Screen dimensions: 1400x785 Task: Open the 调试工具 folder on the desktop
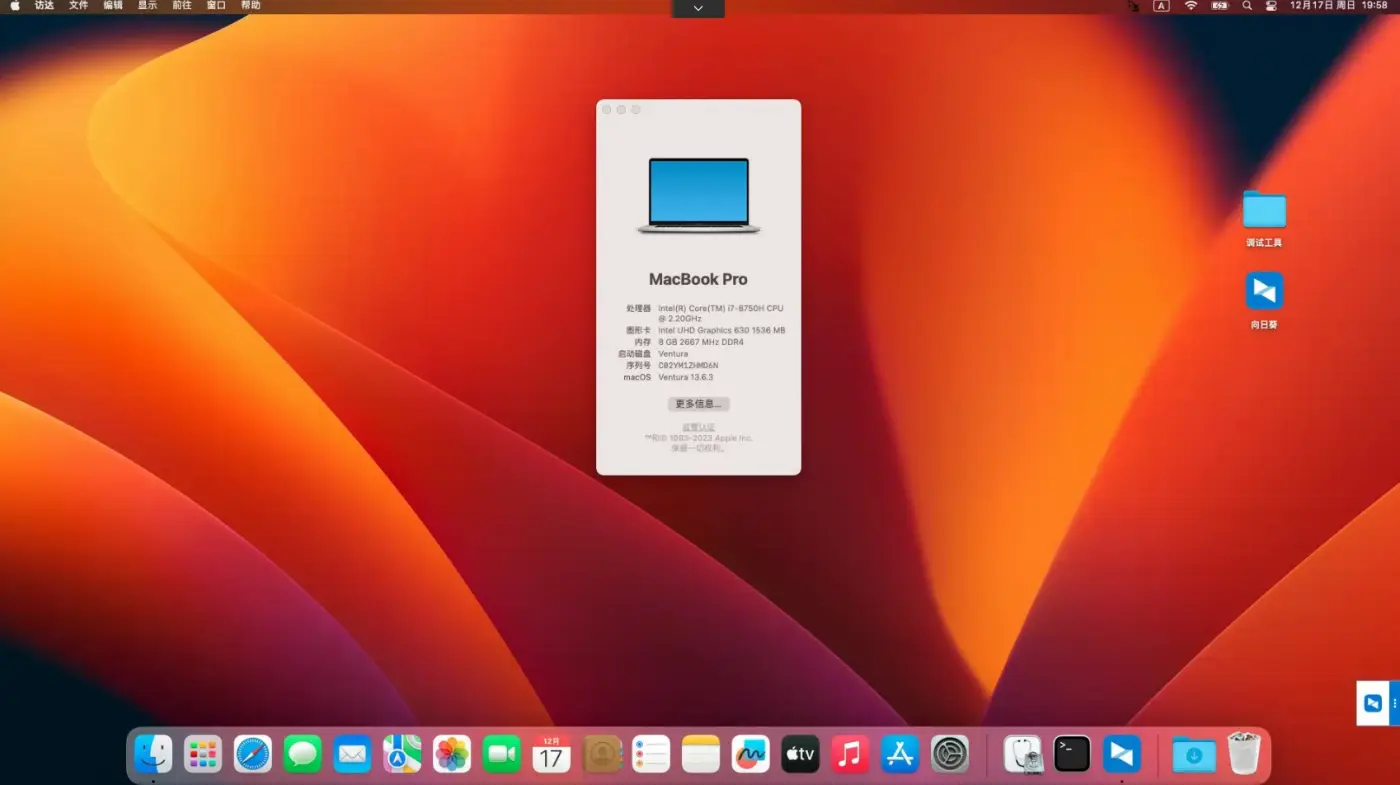click(1263, 212)
